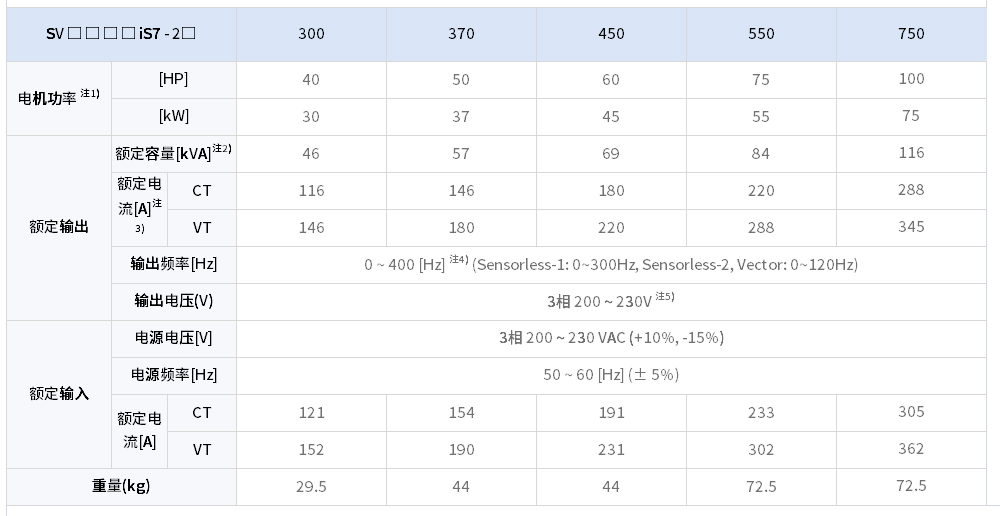Viewport: 1000px width, 516px height.
Task: Click the 3相 200~230V output voltage cell
Action: tap(611, 302)
